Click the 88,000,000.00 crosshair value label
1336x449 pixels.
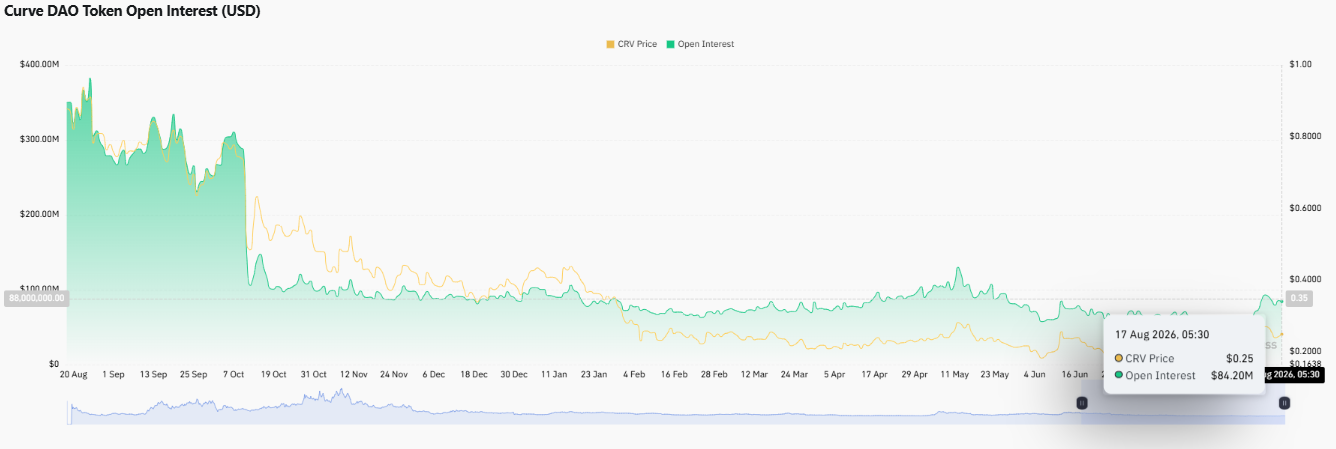pos(36,298)
